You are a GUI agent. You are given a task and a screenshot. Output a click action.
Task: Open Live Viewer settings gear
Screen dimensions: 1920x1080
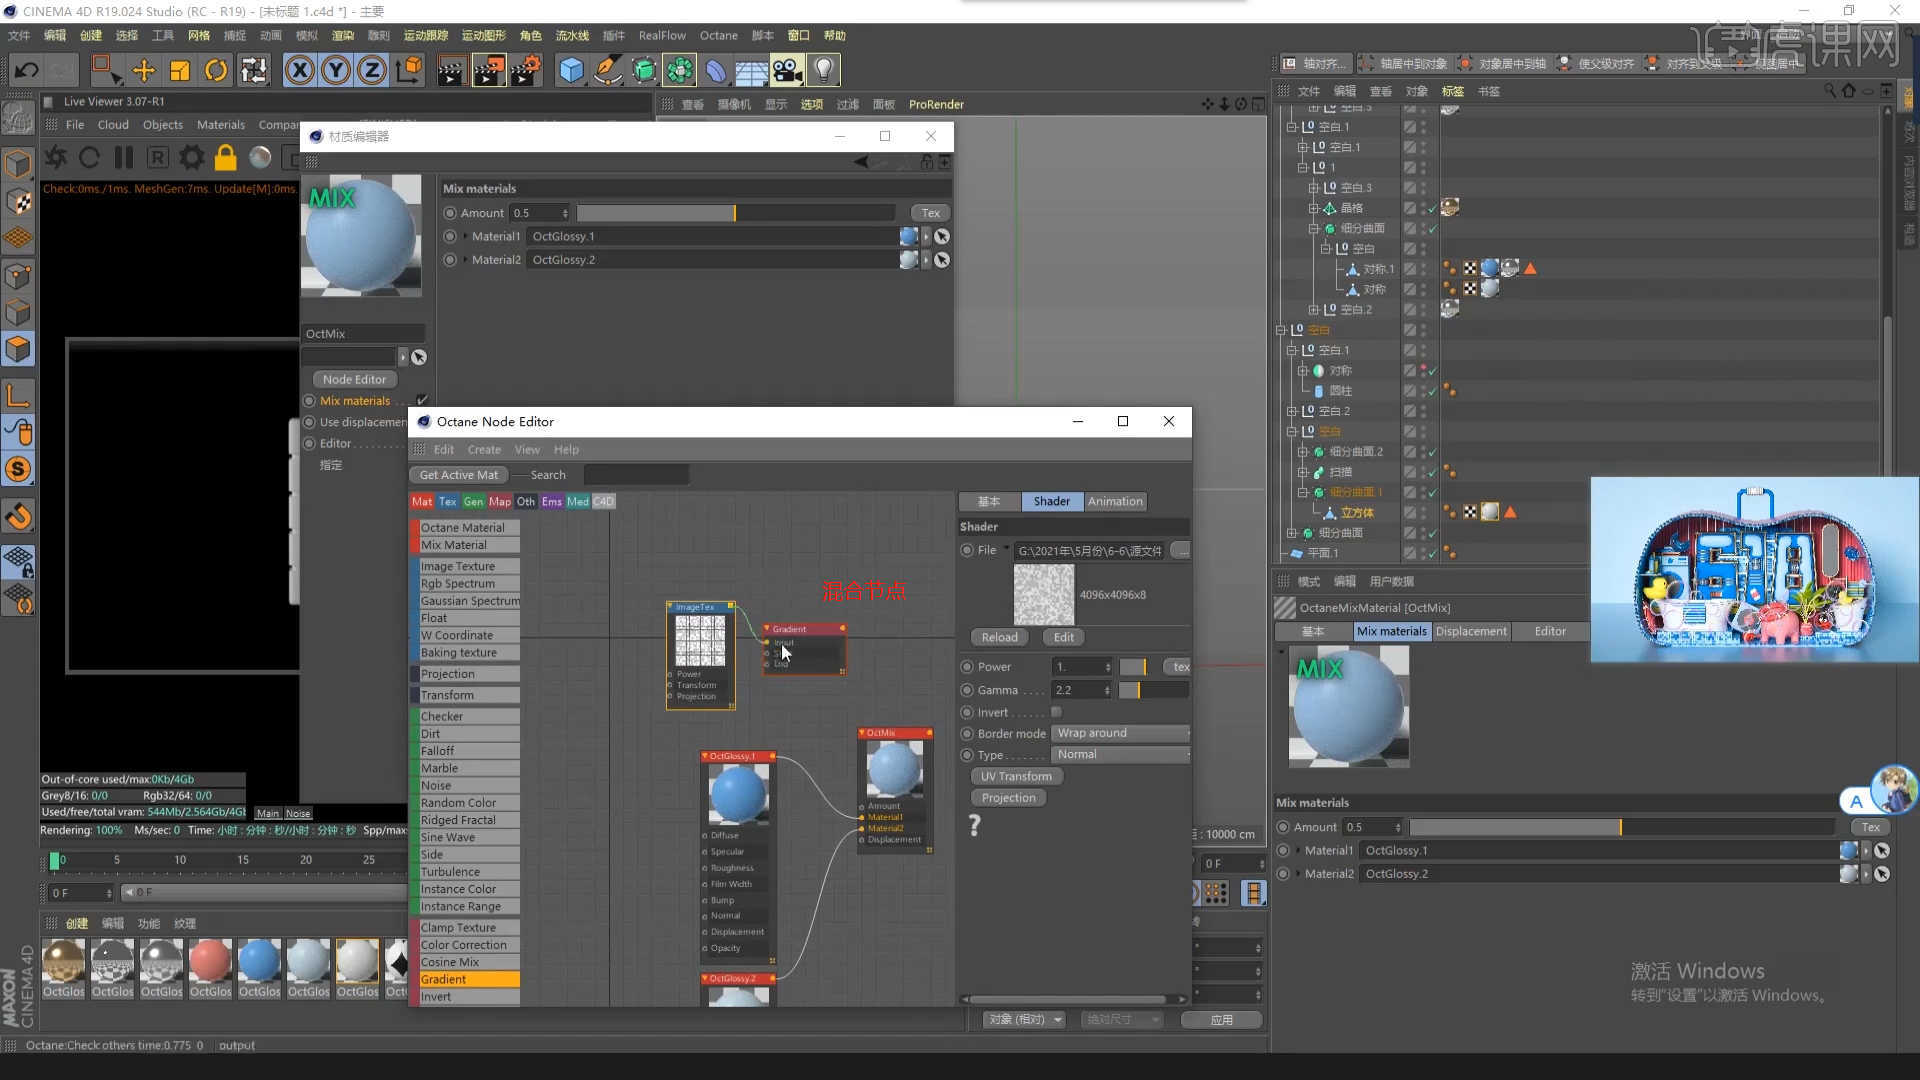pyautogui.click(x=191, y=158)
